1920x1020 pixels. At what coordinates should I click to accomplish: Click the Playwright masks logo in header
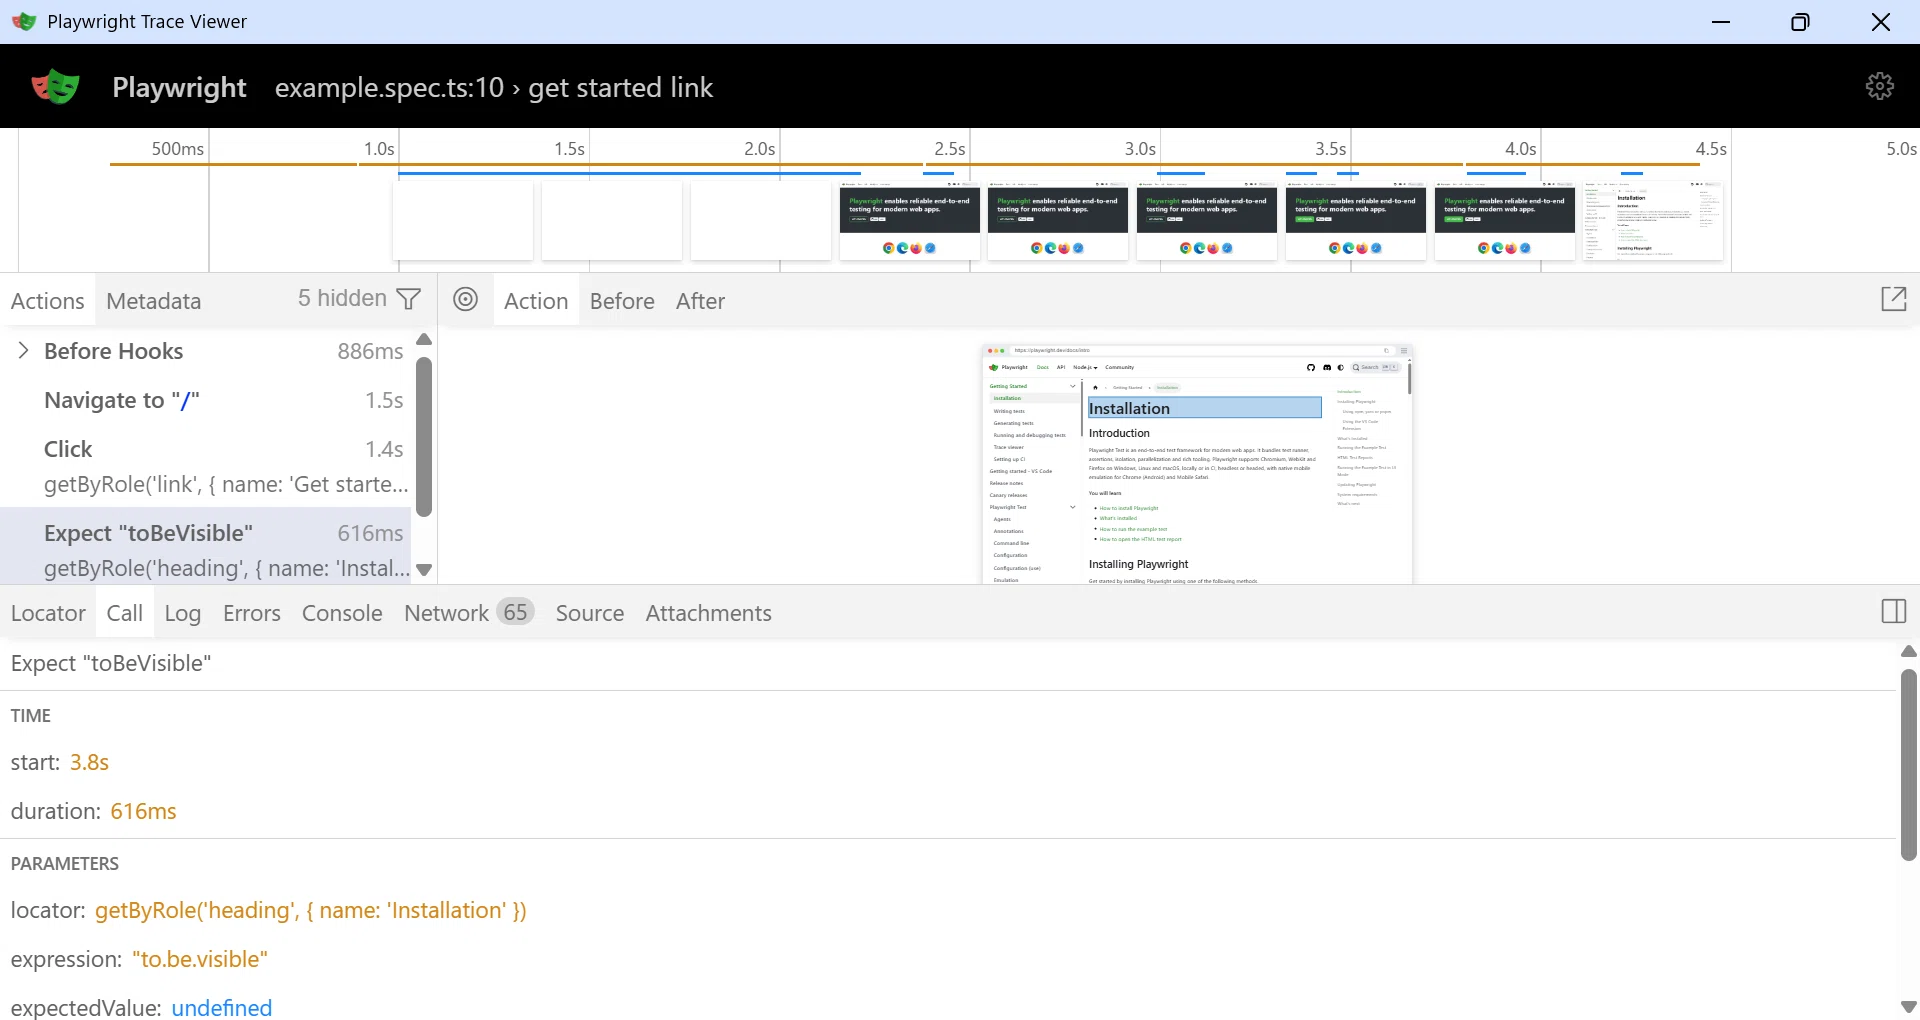pos(55,87)
